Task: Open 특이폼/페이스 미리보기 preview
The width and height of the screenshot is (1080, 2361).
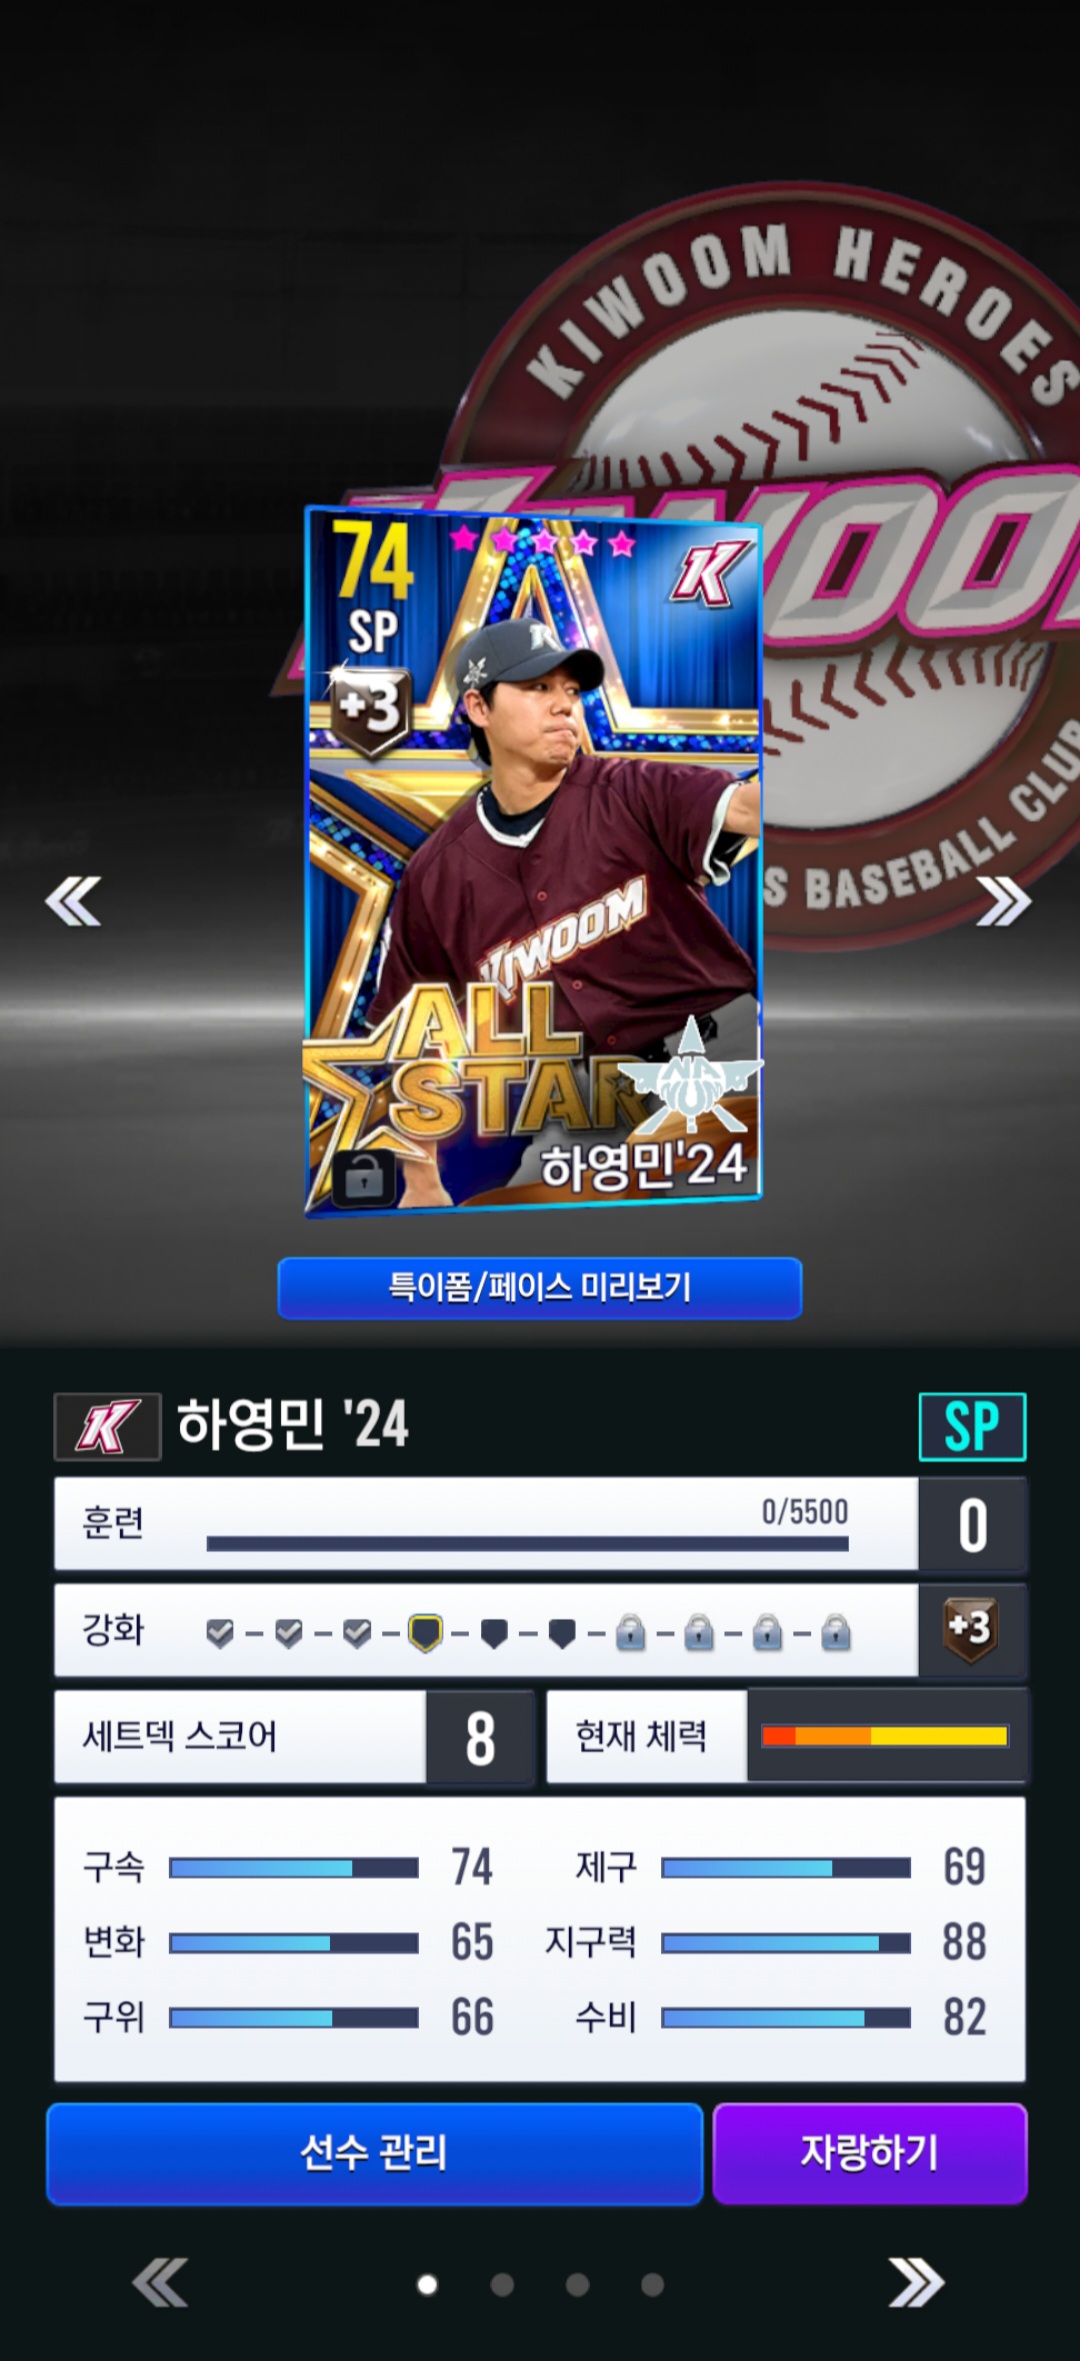Action: click(x=540, y=1288)
